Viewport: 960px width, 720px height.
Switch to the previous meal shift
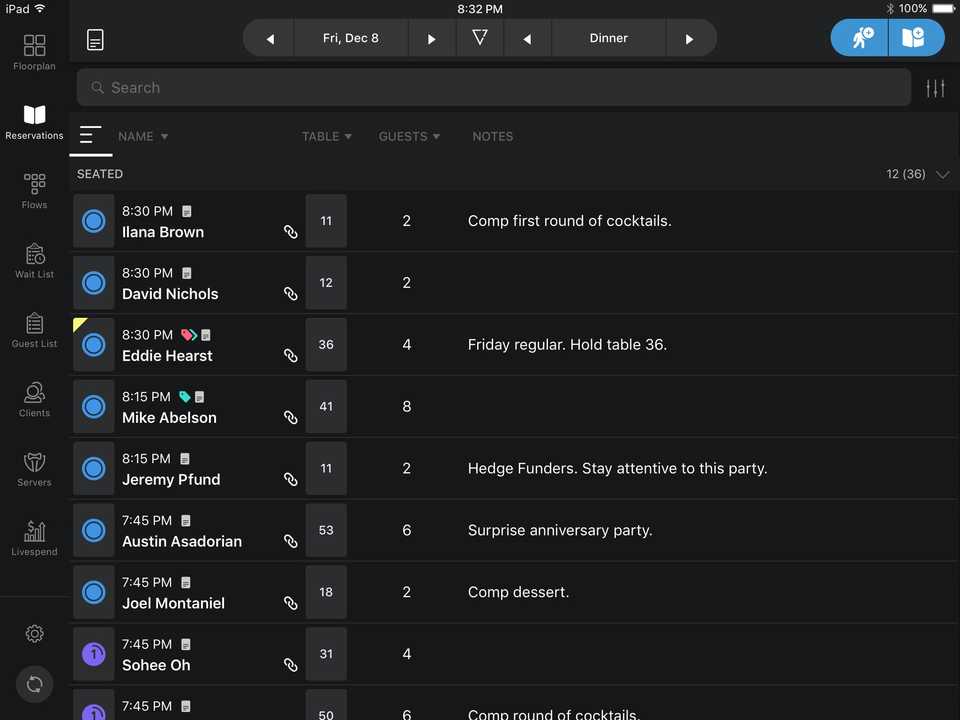pos(527,39)
